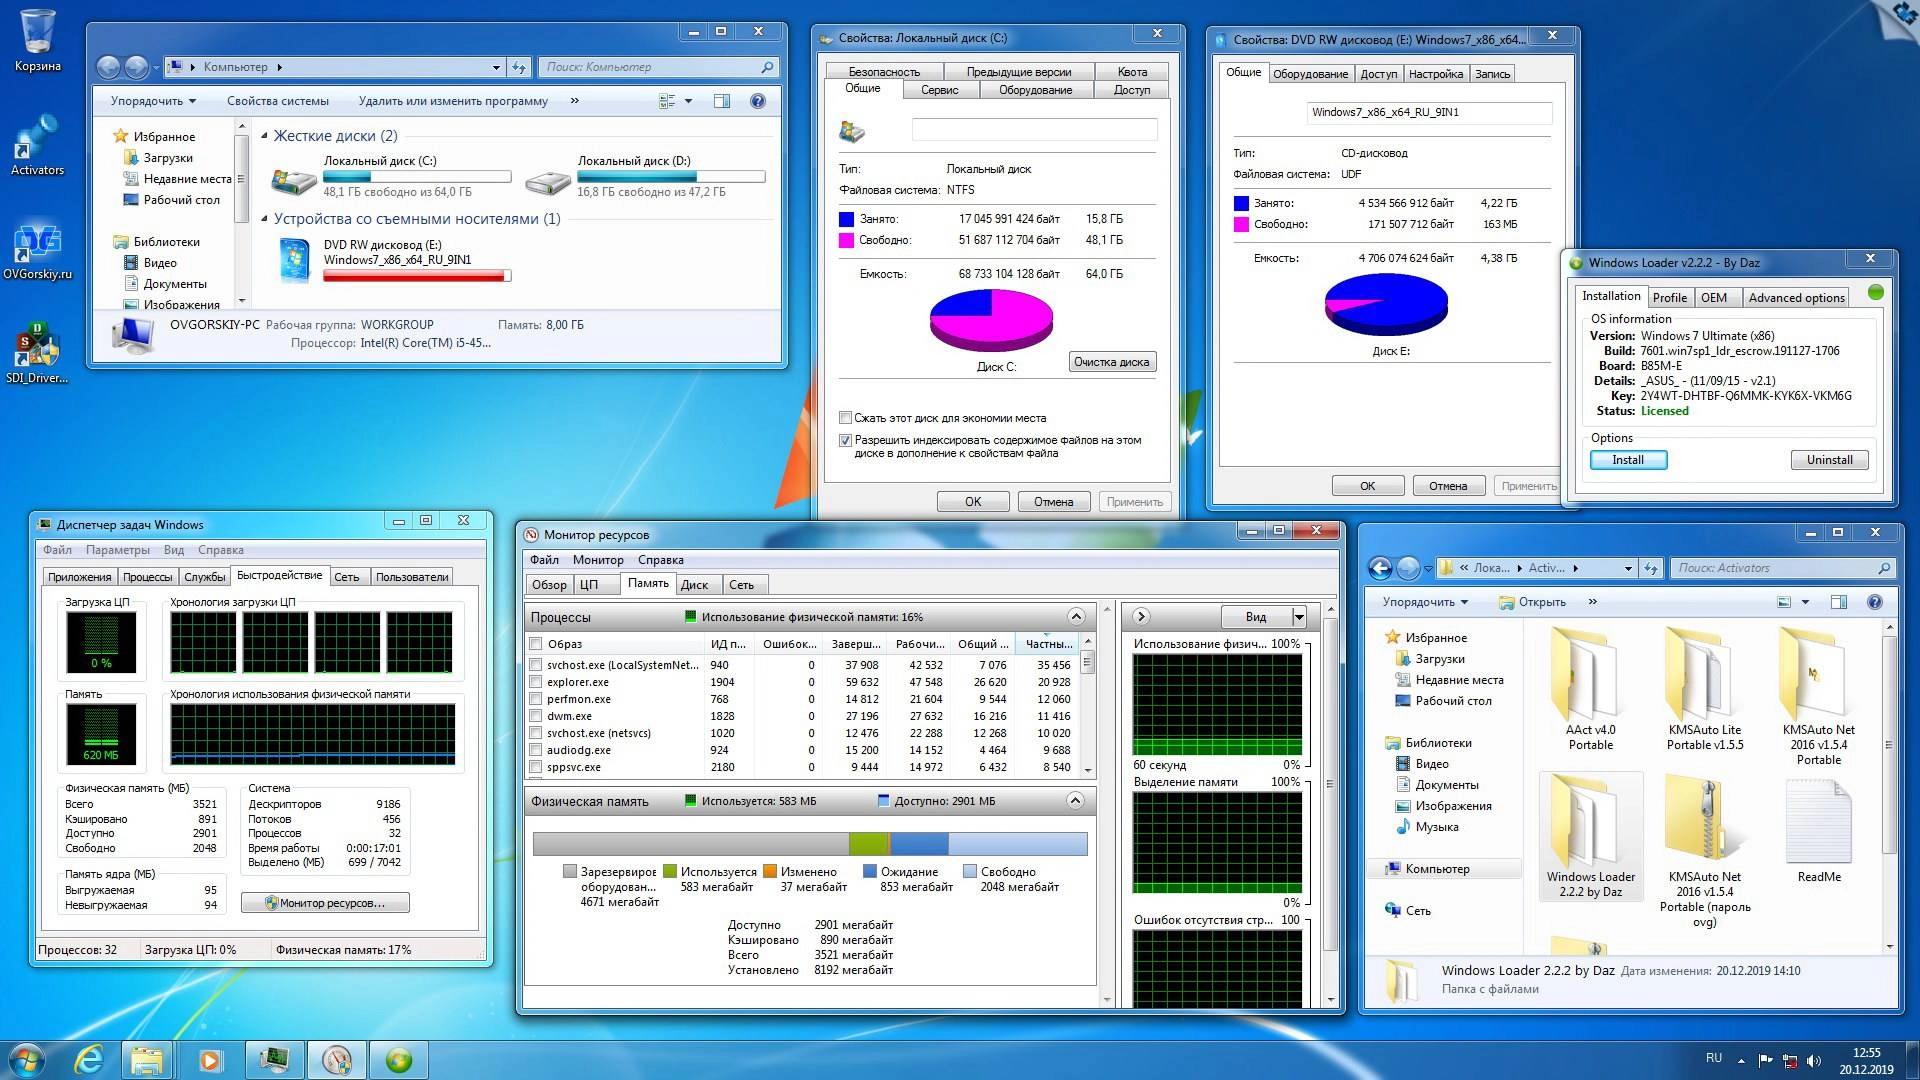Open the 'Параметры' menu in Диспетчер задач

coord(118,549)
